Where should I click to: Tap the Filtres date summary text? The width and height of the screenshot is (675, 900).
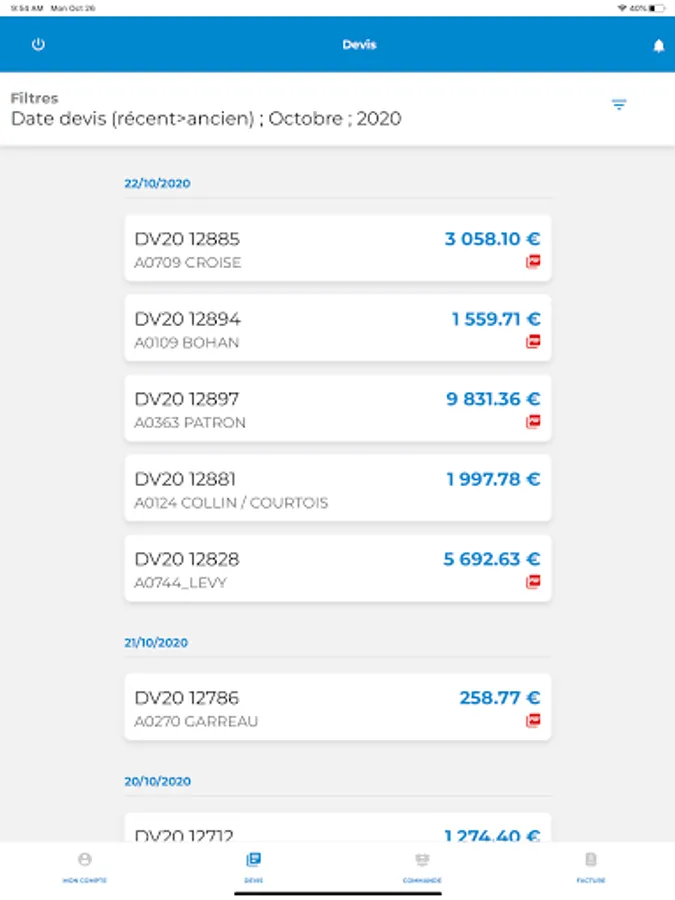(x=206, y=119)
